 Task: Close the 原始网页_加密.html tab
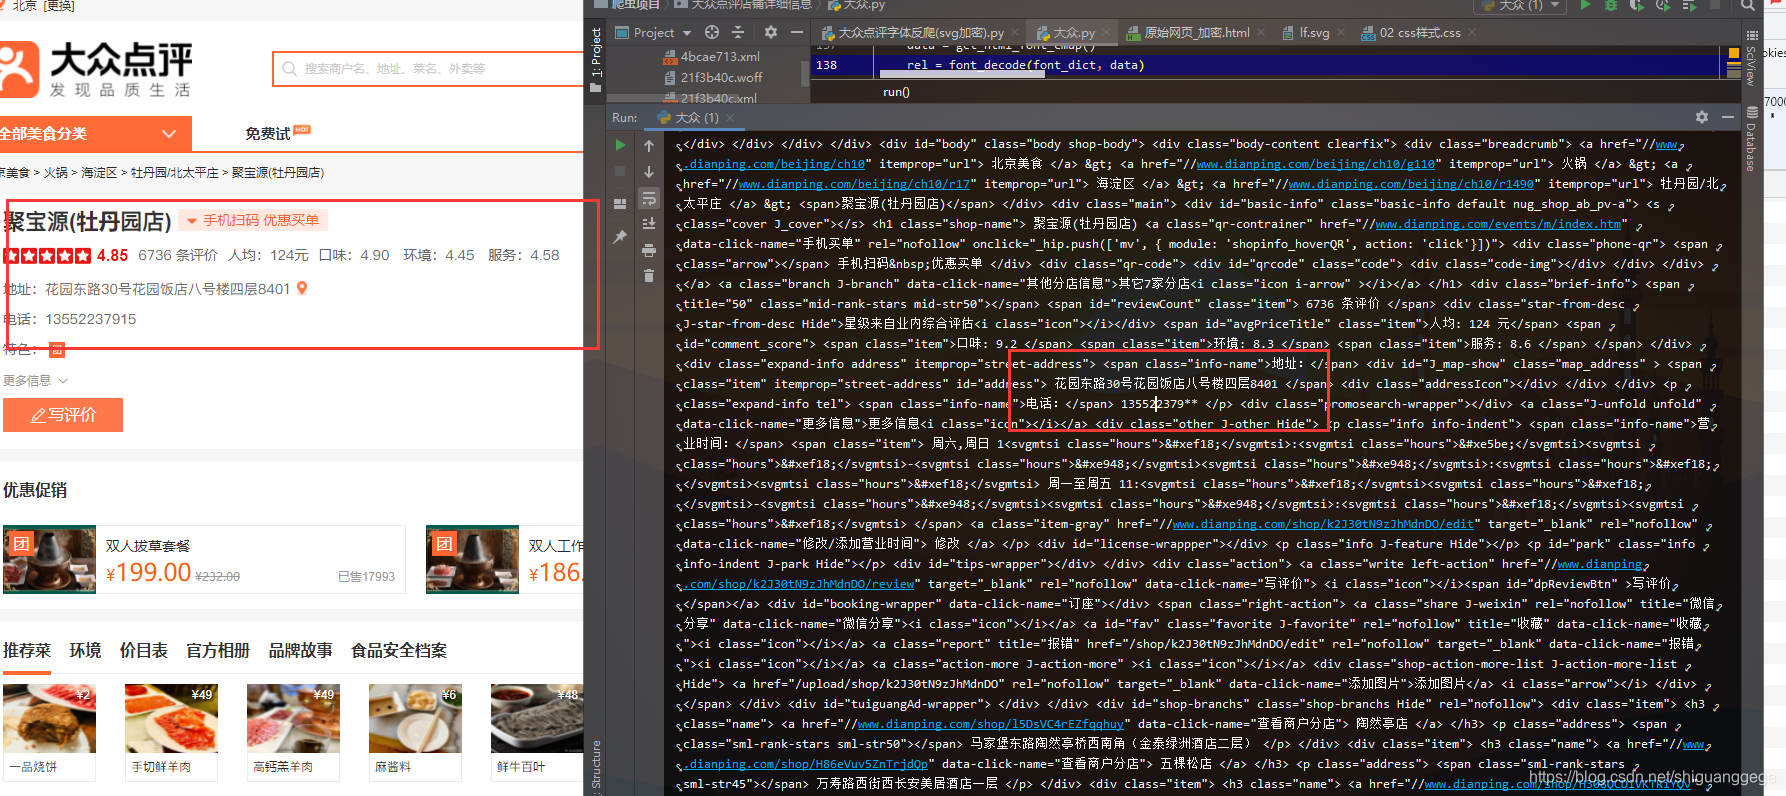pyautogui.click(x=1262, y=33)
